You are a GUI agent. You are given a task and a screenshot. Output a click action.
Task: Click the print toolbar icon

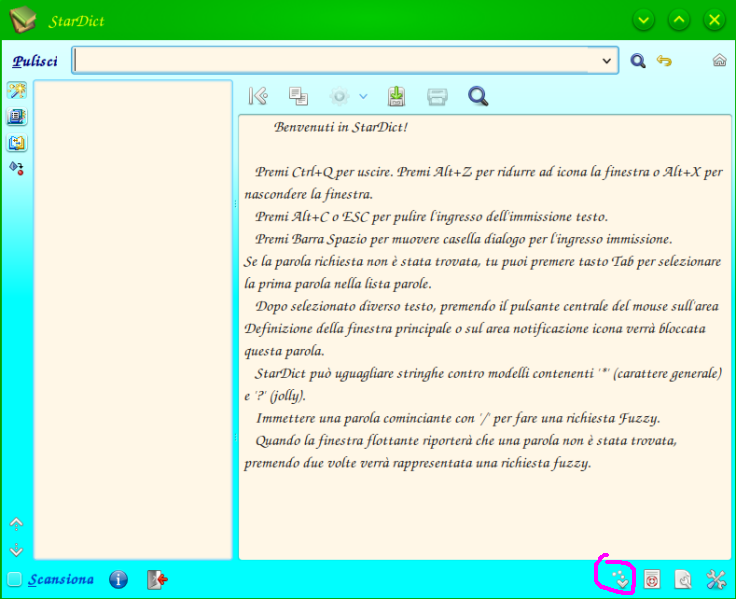click(x=437, y=97)
